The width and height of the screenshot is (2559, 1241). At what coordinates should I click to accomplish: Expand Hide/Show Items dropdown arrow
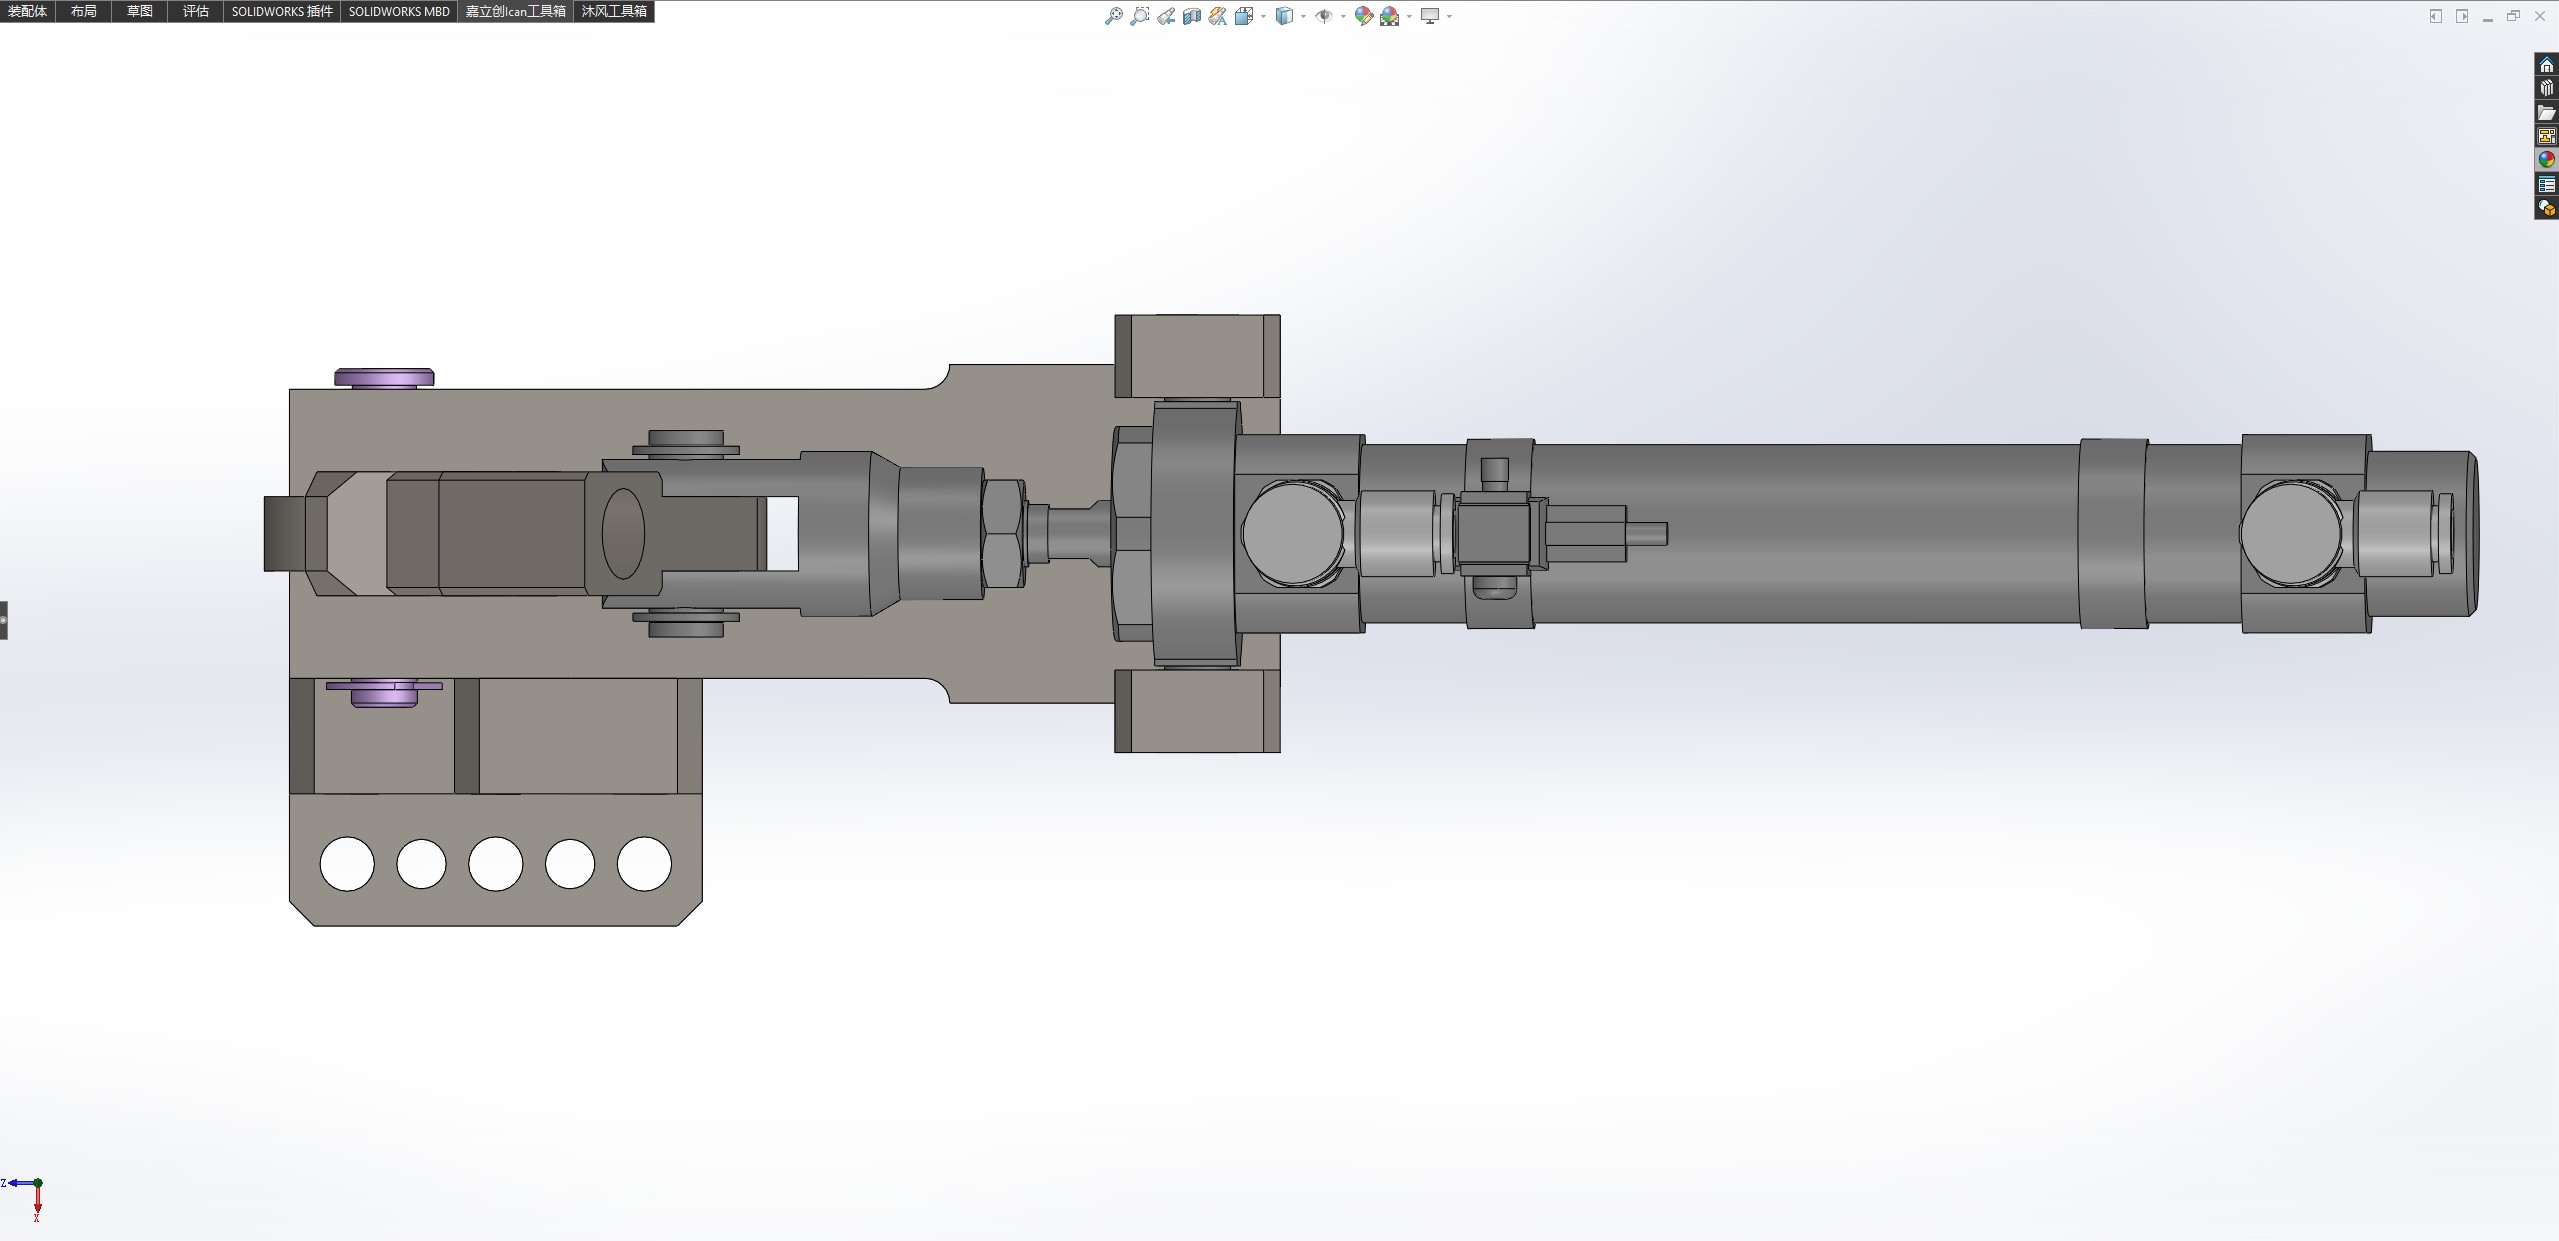(1342, 16)
